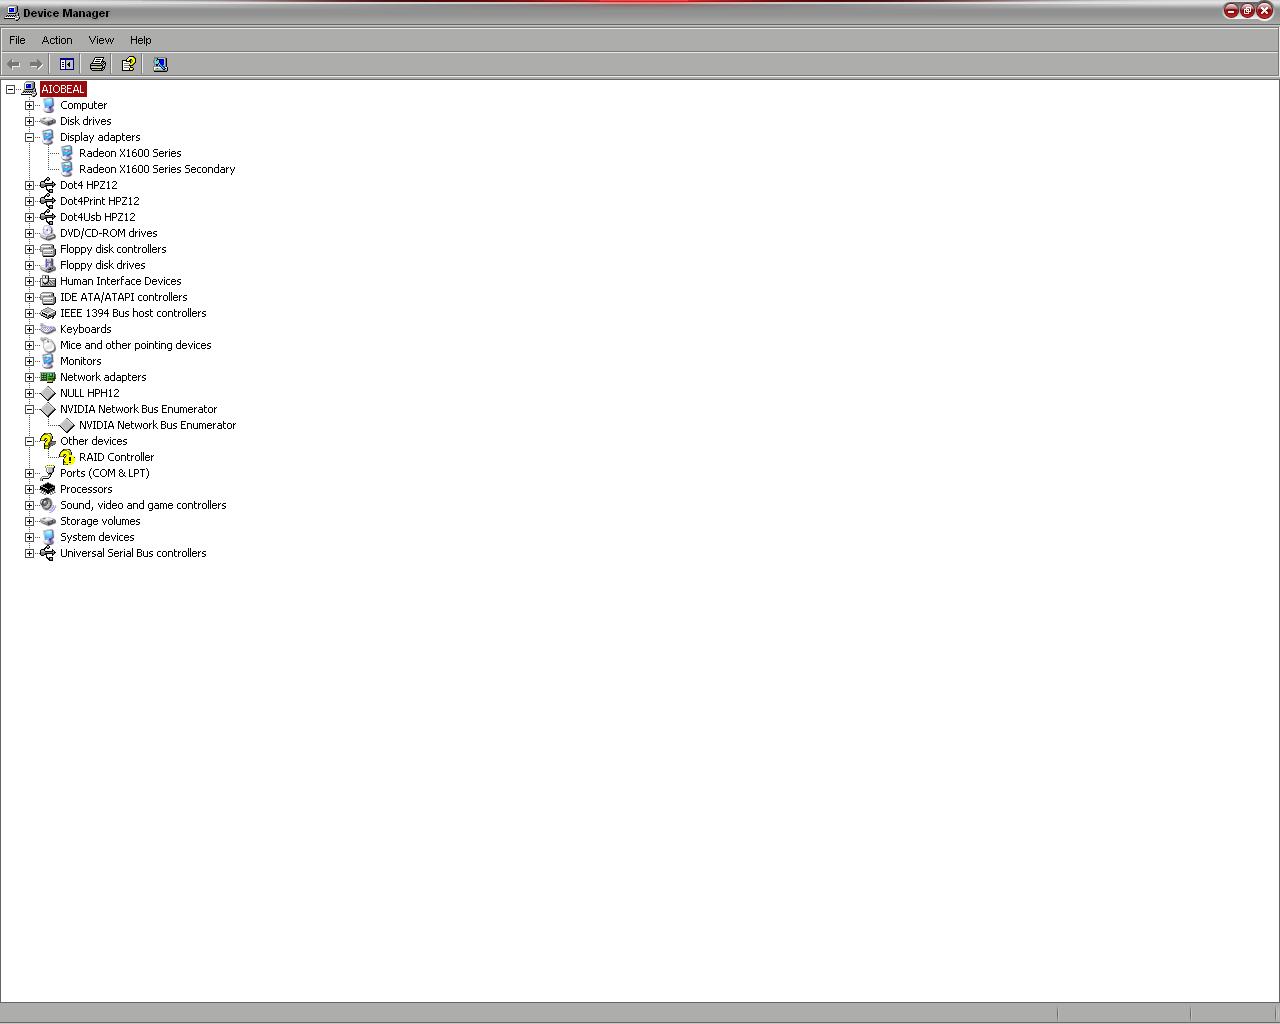Expand the Computer category
The width and height of the screenshot is (1280, 1024).
30,105
